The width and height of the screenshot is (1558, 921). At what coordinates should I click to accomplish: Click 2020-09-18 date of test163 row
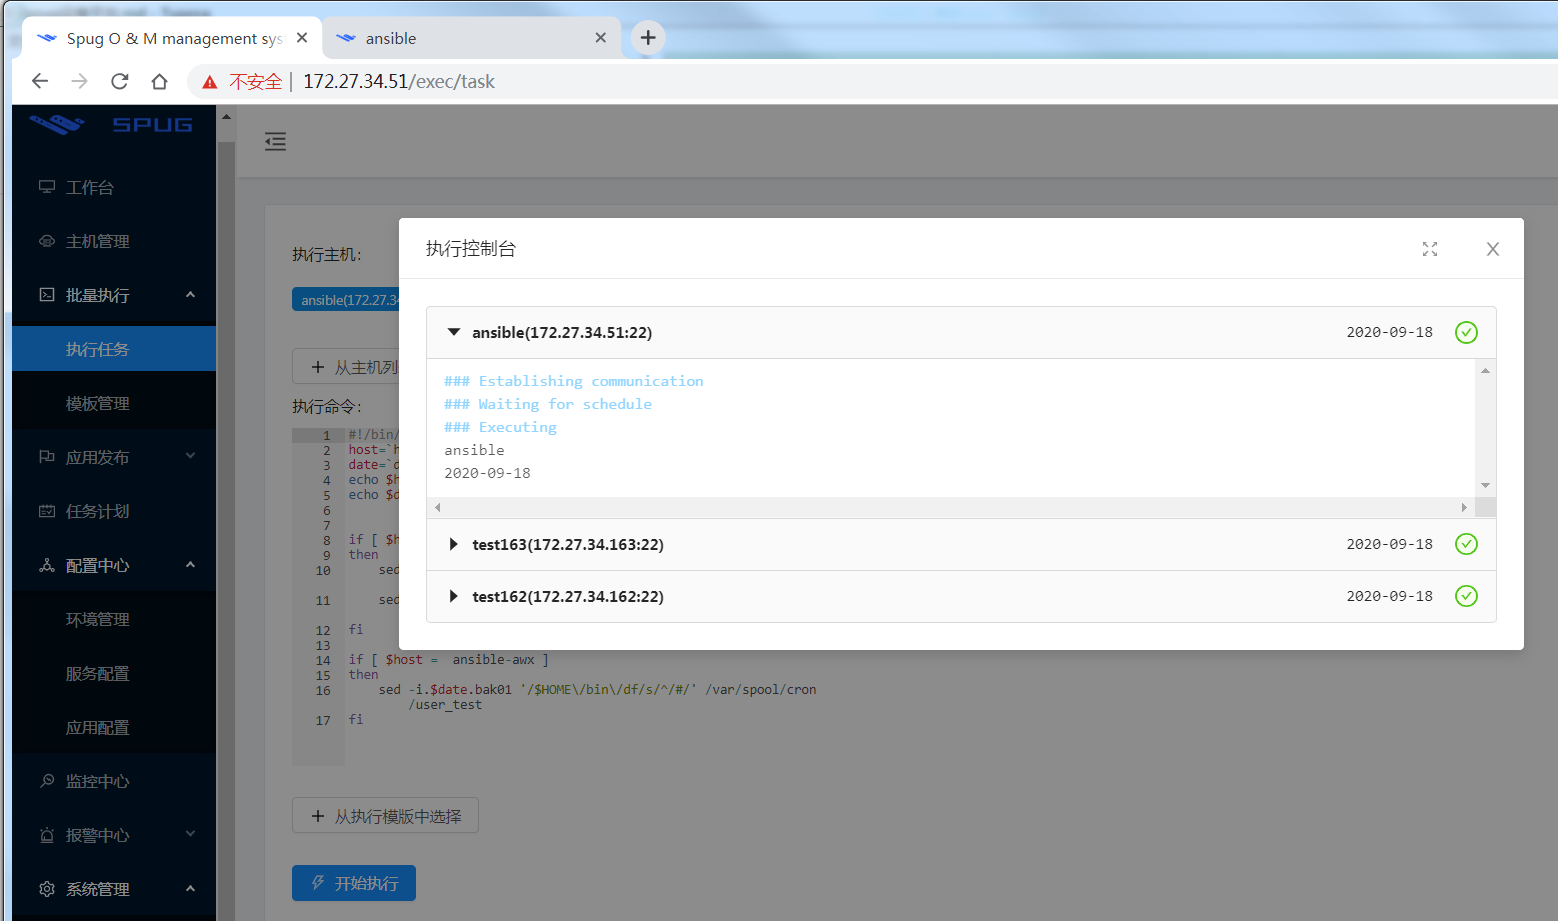[1390, 544]
